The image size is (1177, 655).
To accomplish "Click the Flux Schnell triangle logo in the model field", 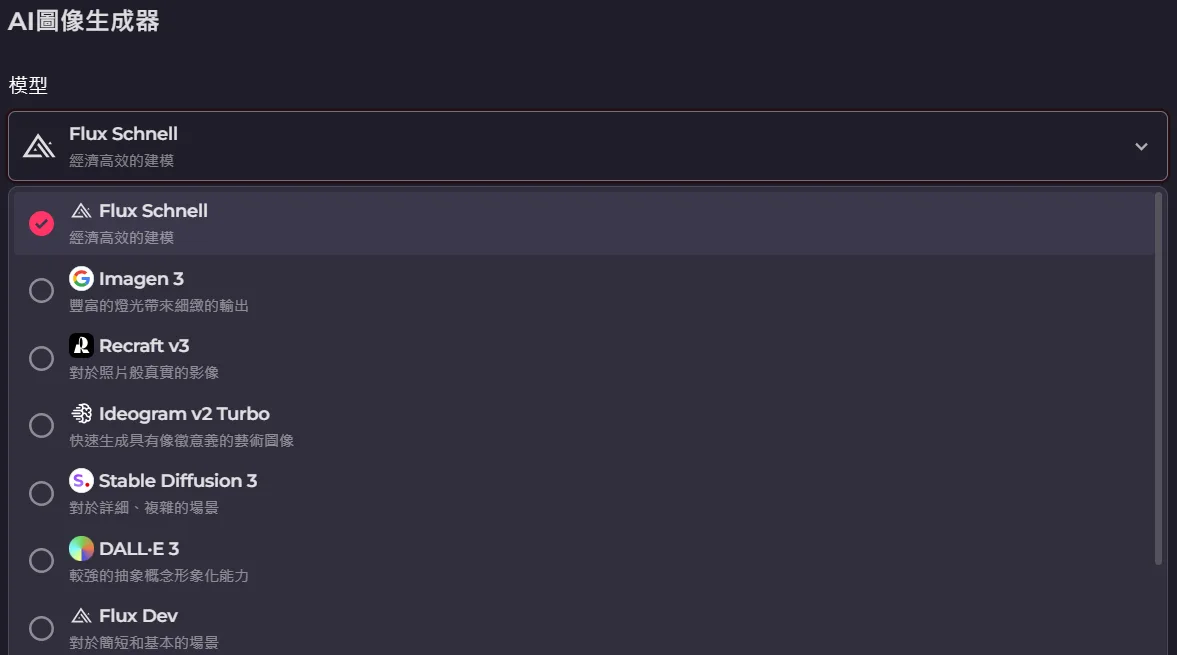I will pos(39,146).
